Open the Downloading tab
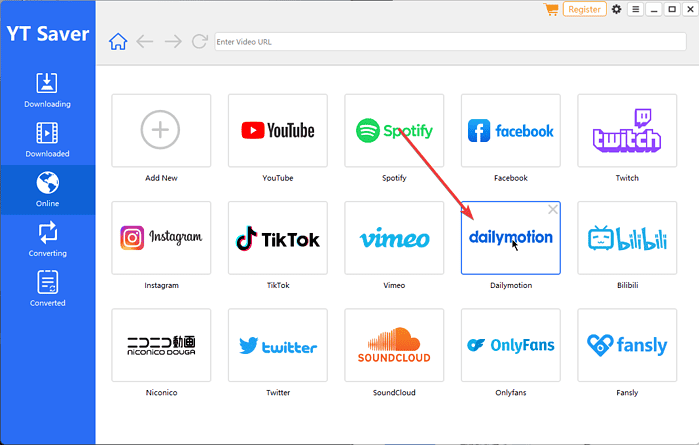This screenshot has width=699, height=445. 47,89
